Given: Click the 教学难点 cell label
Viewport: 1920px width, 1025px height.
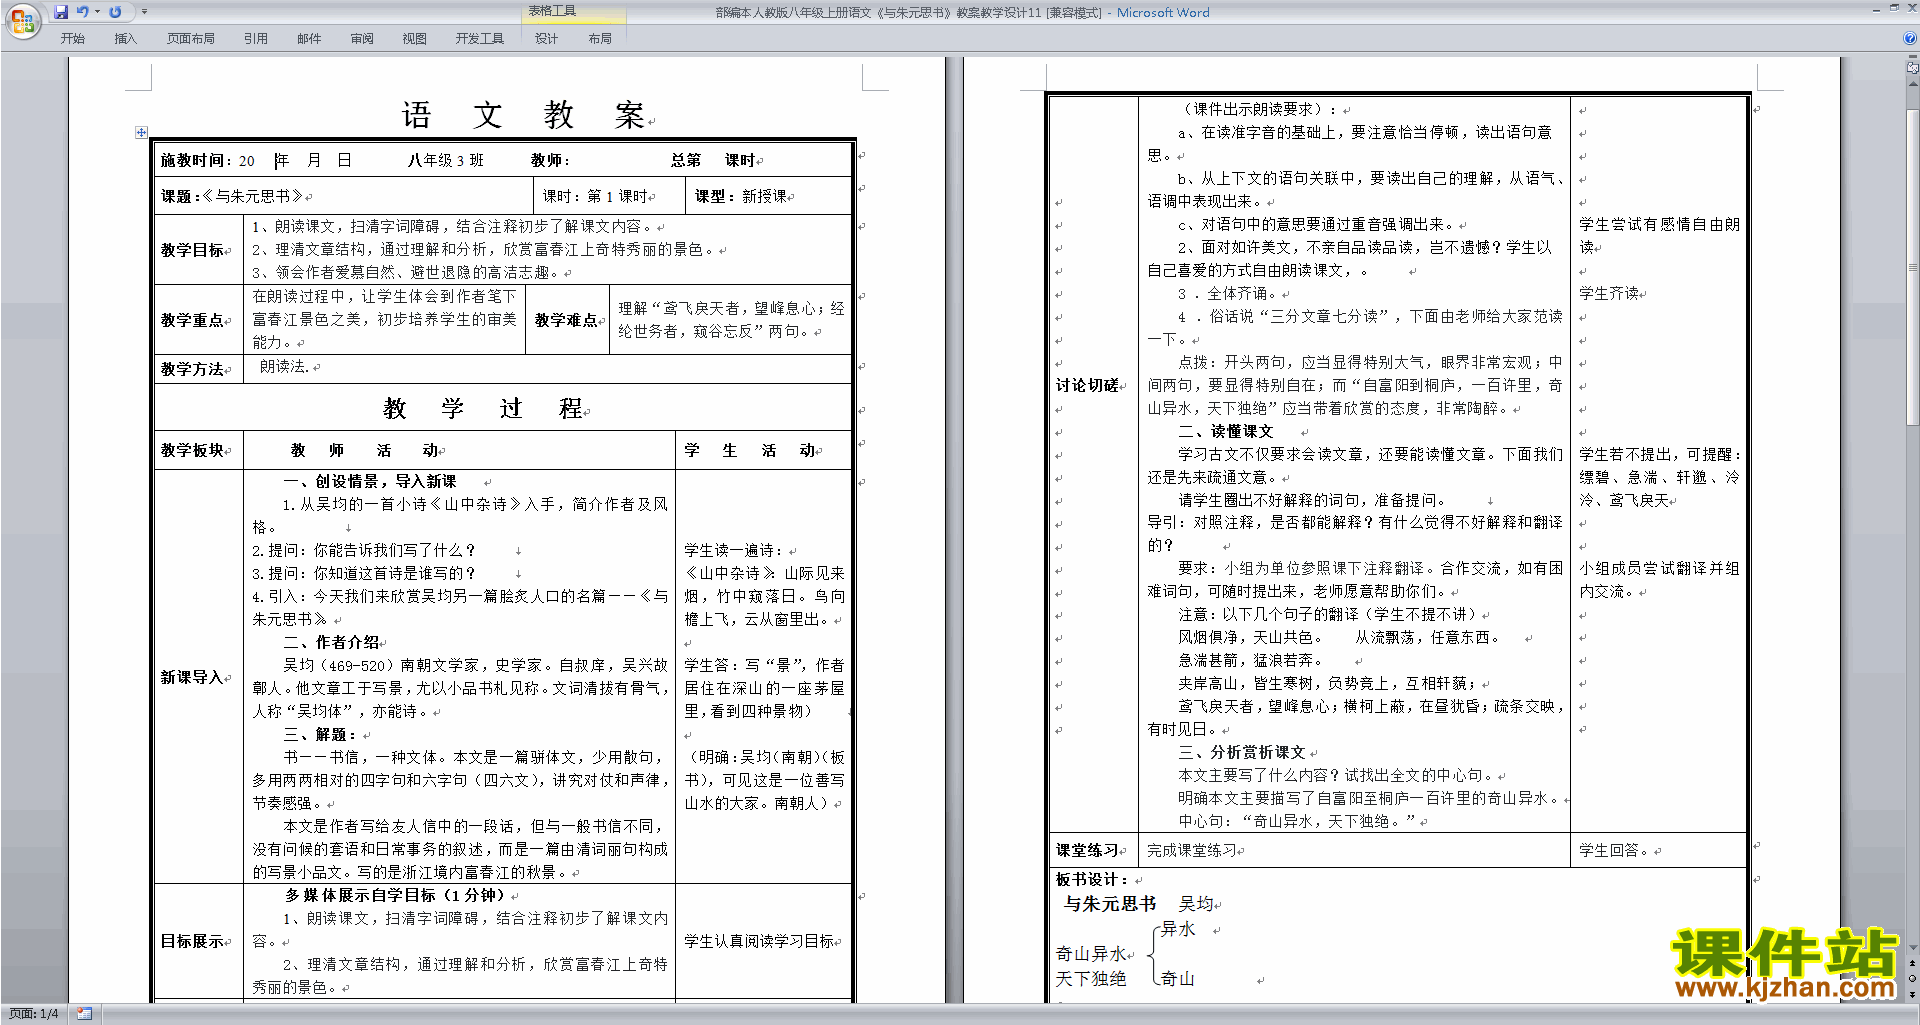Looking at the screenshot, I should (568, 320).
